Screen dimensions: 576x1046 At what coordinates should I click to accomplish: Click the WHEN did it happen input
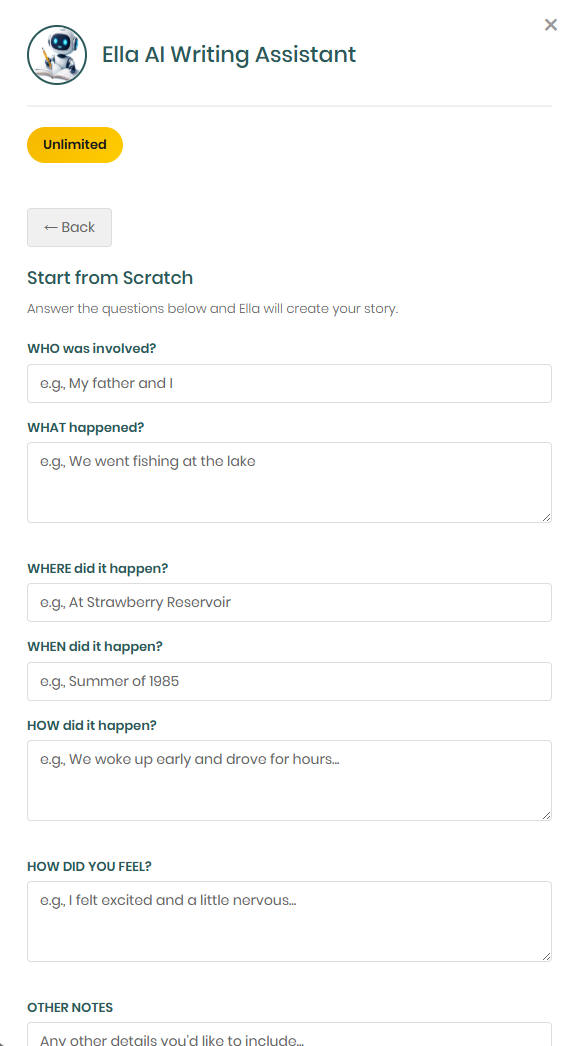pyautogui.click(x=289, y=681)
